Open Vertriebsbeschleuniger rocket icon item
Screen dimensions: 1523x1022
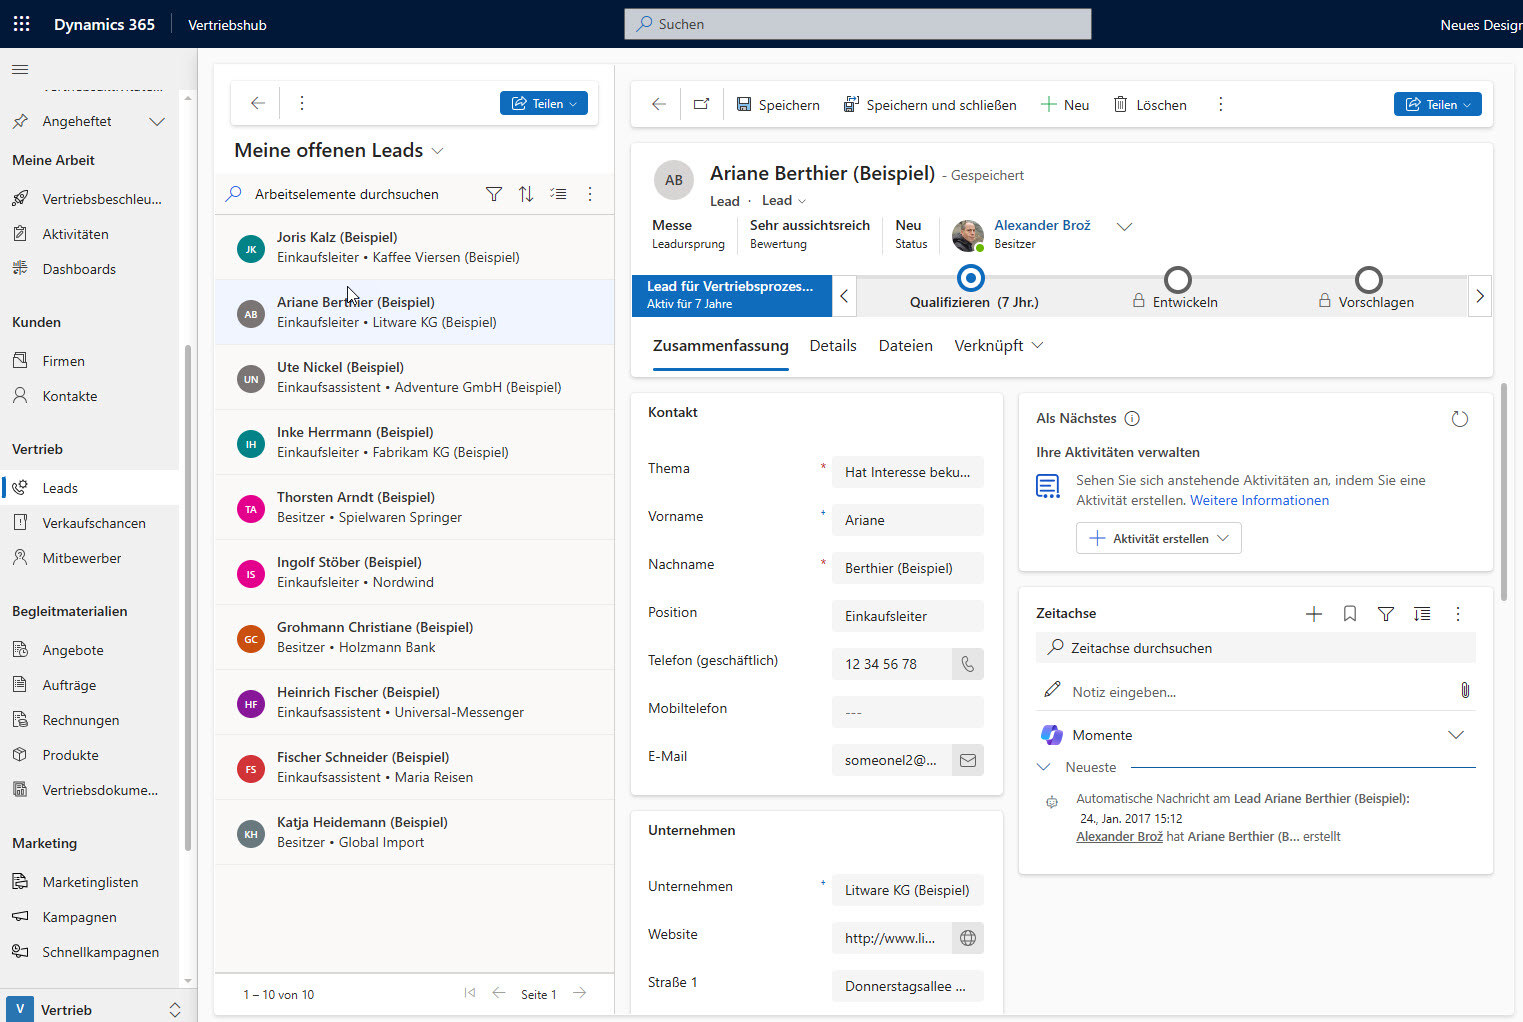[91, 199]
